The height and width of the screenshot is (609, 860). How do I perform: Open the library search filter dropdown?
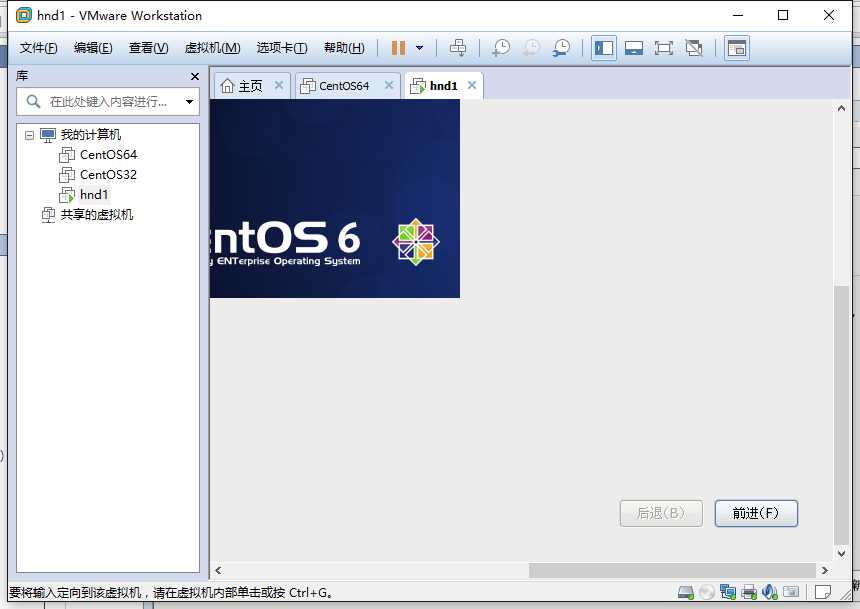click(189, 102)
